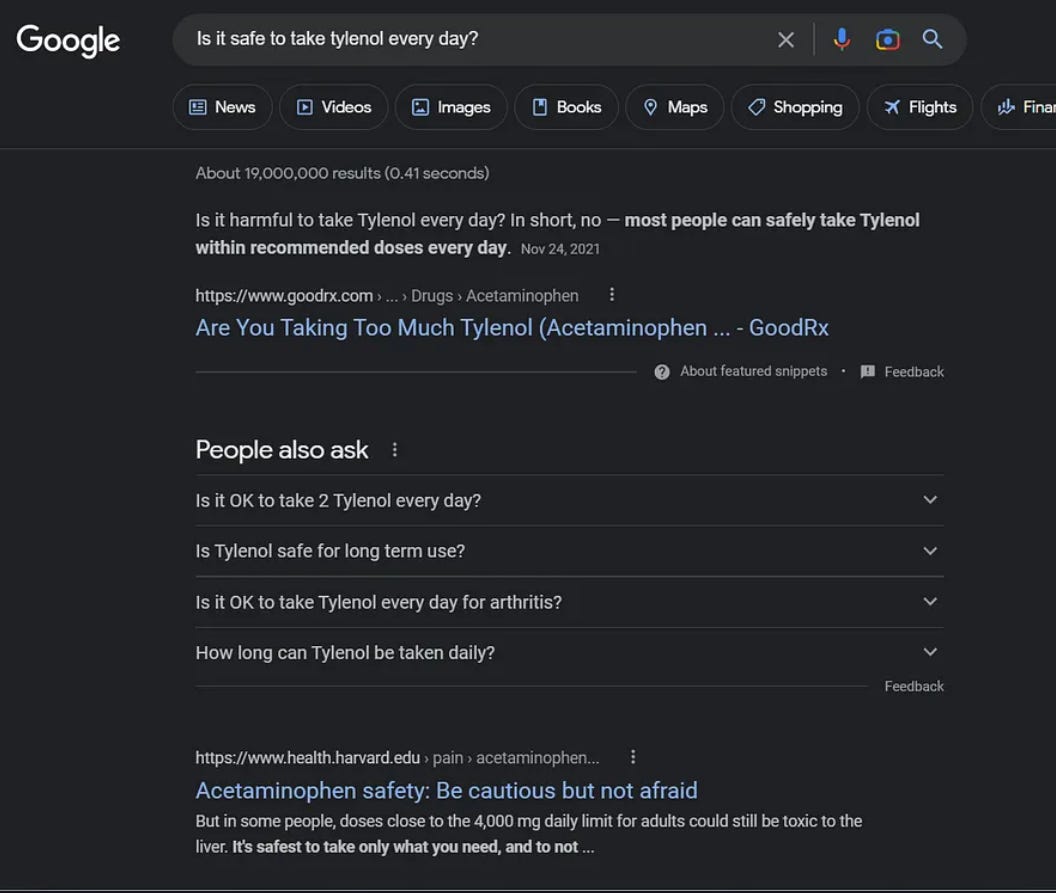Click the Google logo
The height and width of the screenshot is (893, 1056).
click(68, 40)
